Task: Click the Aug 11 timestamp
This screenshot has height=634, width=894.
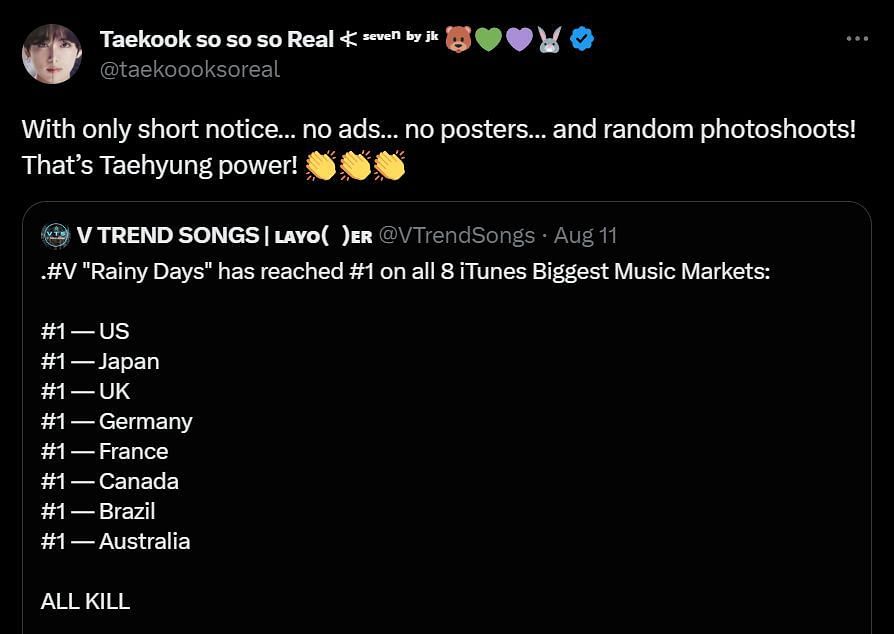Action: point(586,236)
